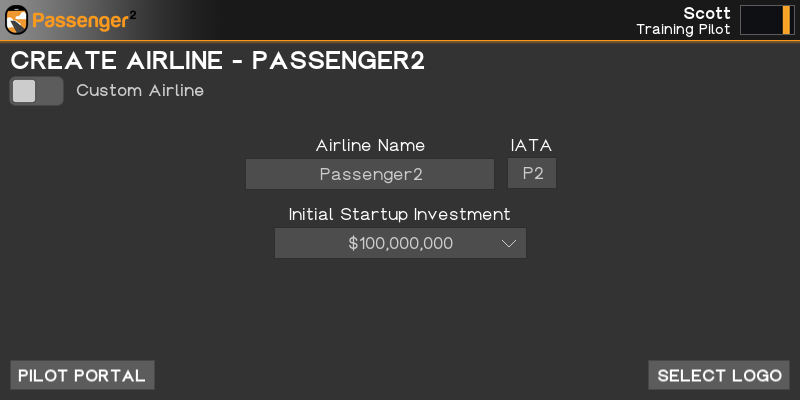Click the pilot rank badge box
800x400 pixels.
pos(766,20)
